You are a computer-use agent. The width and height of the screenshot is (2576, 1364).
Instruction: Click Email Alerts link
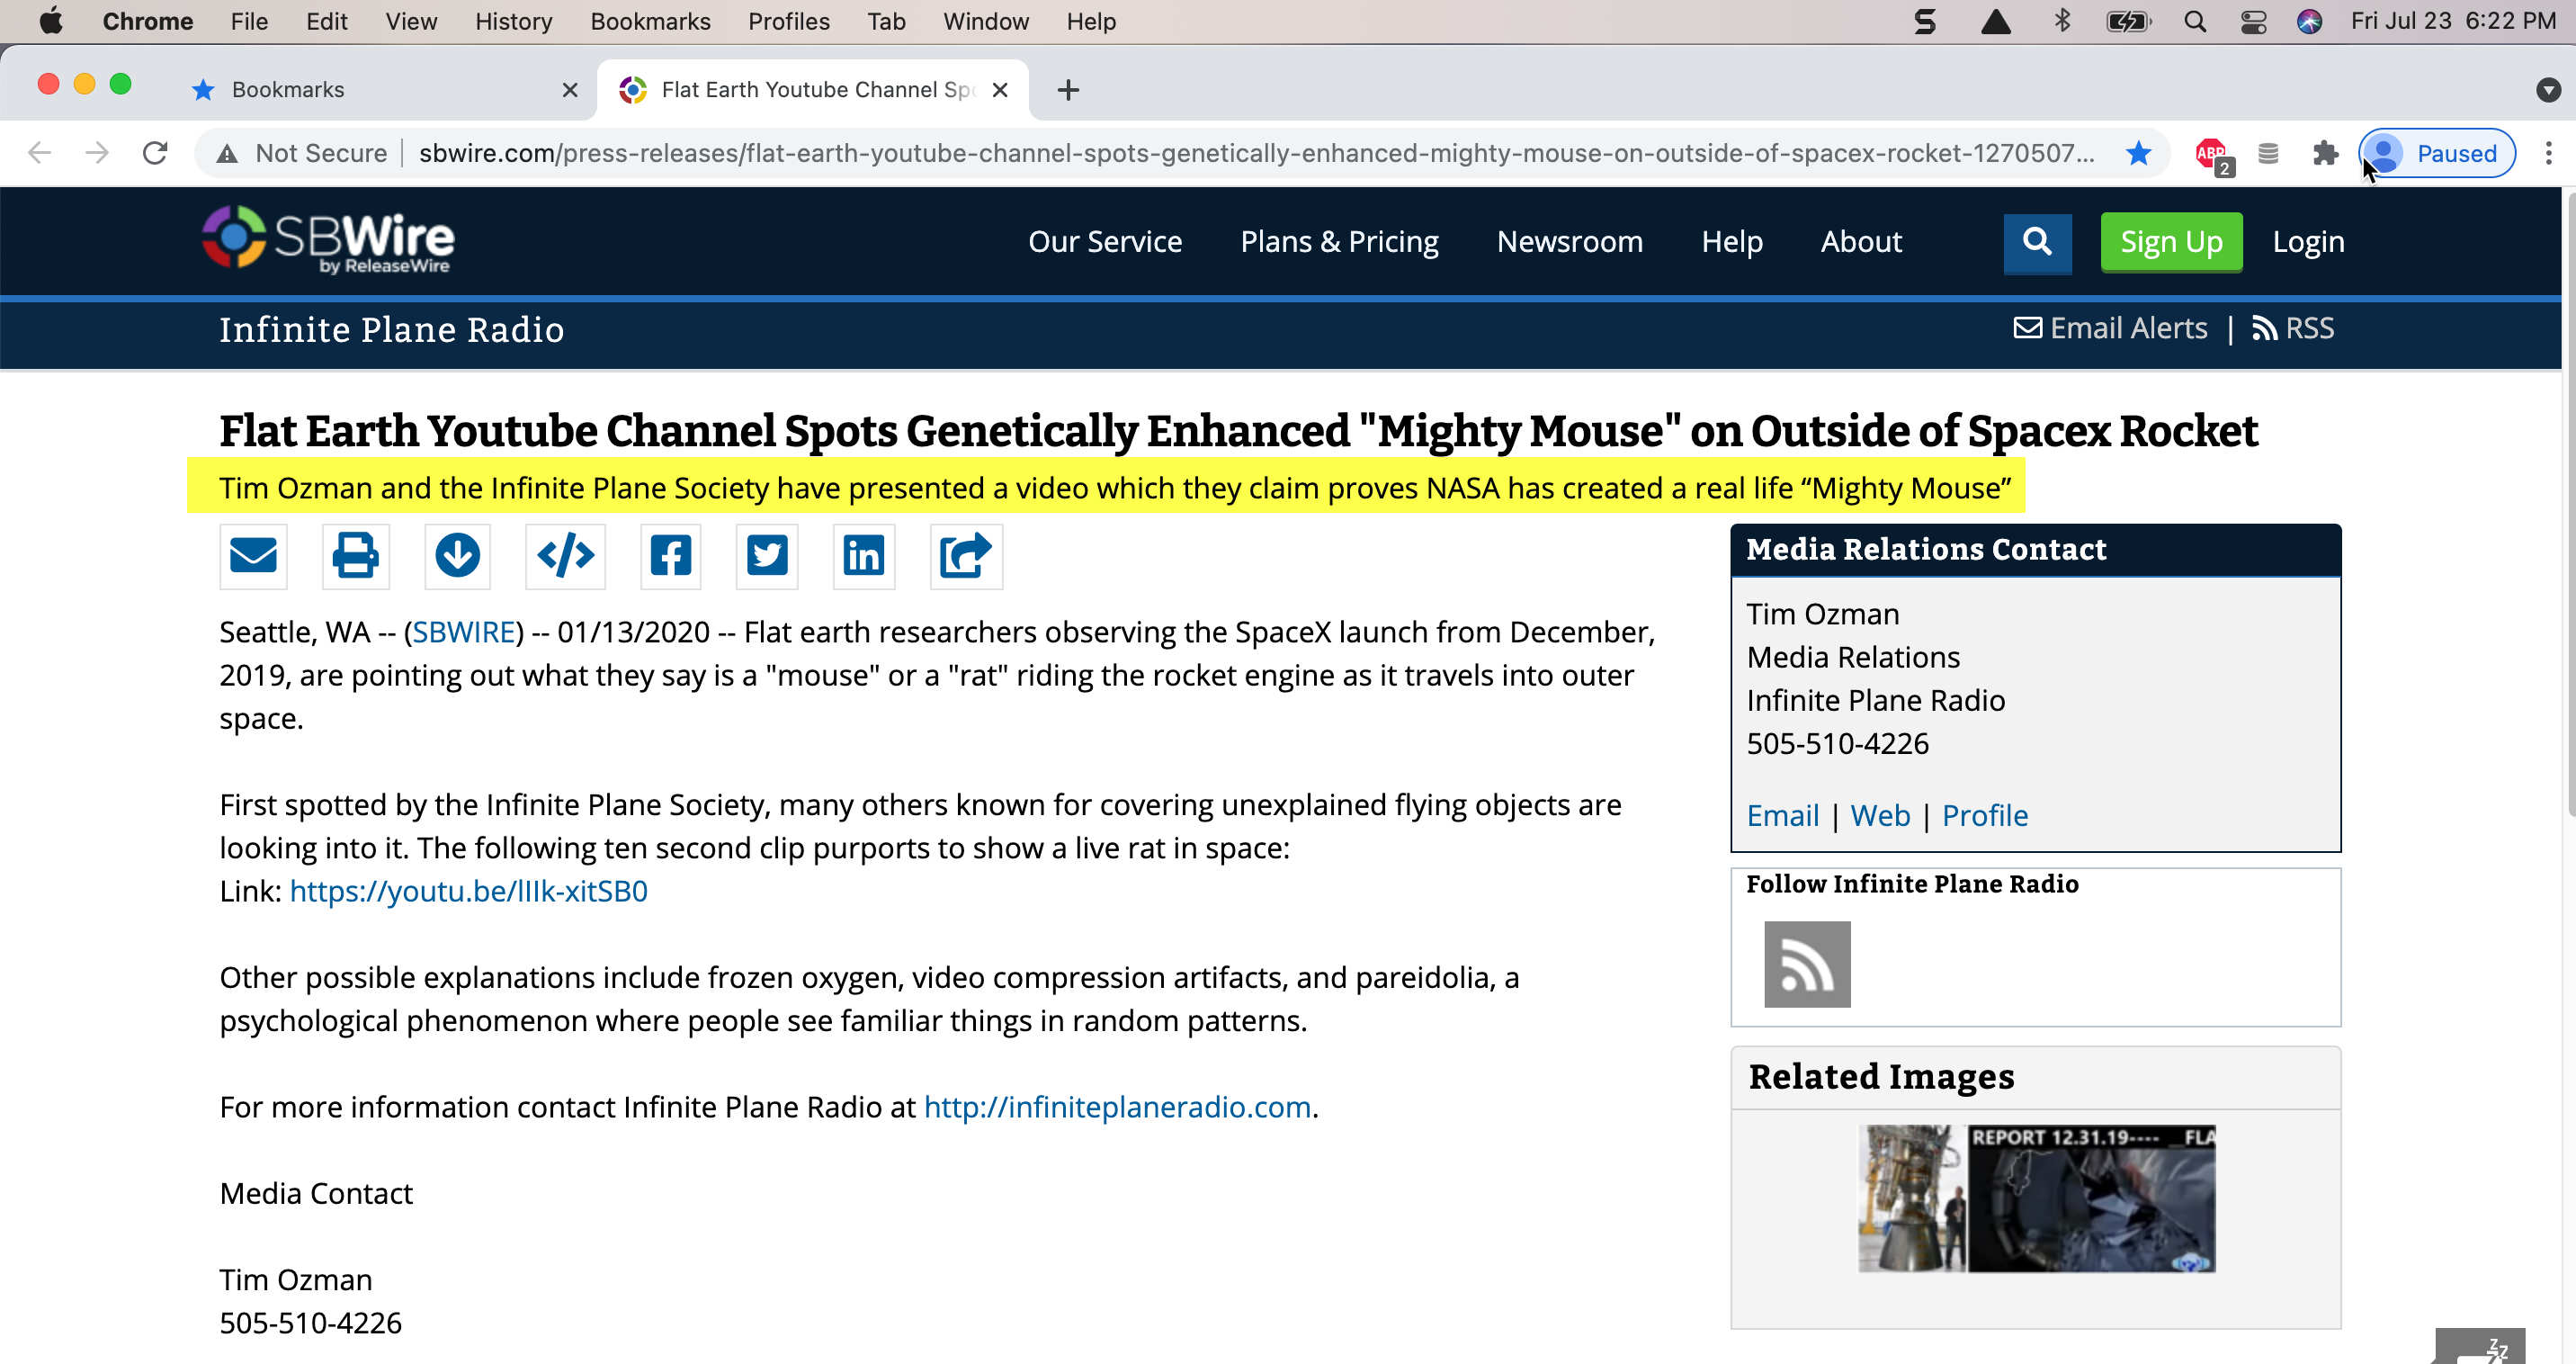point(2110,328)
